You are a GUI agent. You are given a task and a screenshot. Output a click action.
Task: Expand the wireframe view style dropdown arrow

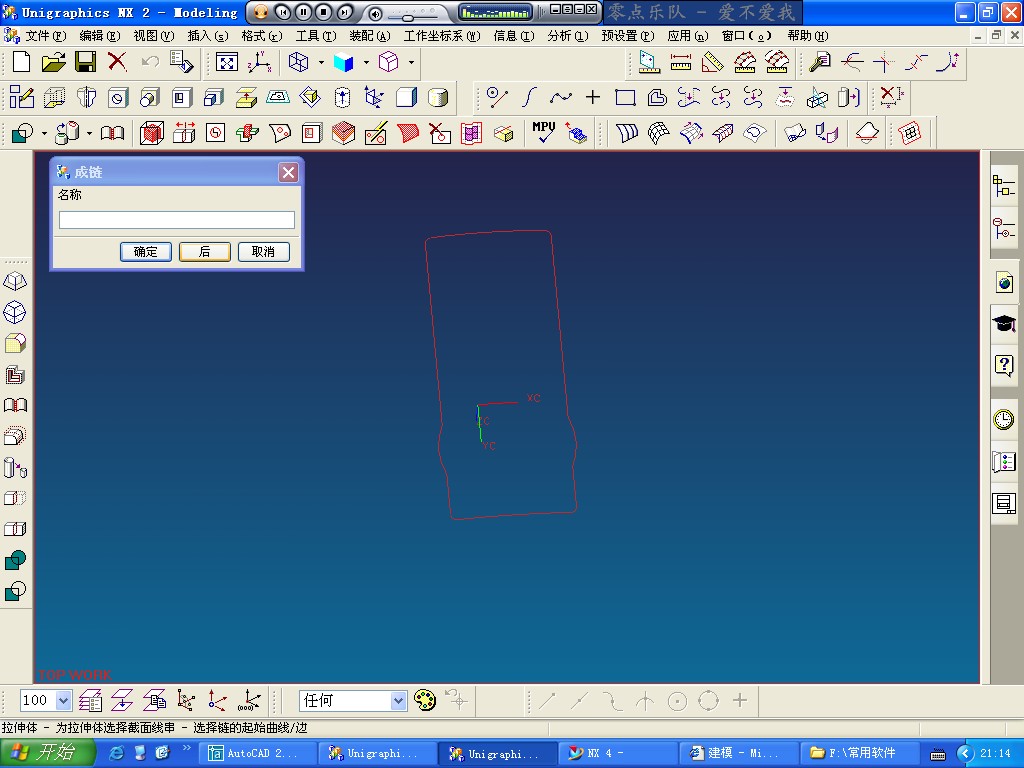[x=321, y=63]
